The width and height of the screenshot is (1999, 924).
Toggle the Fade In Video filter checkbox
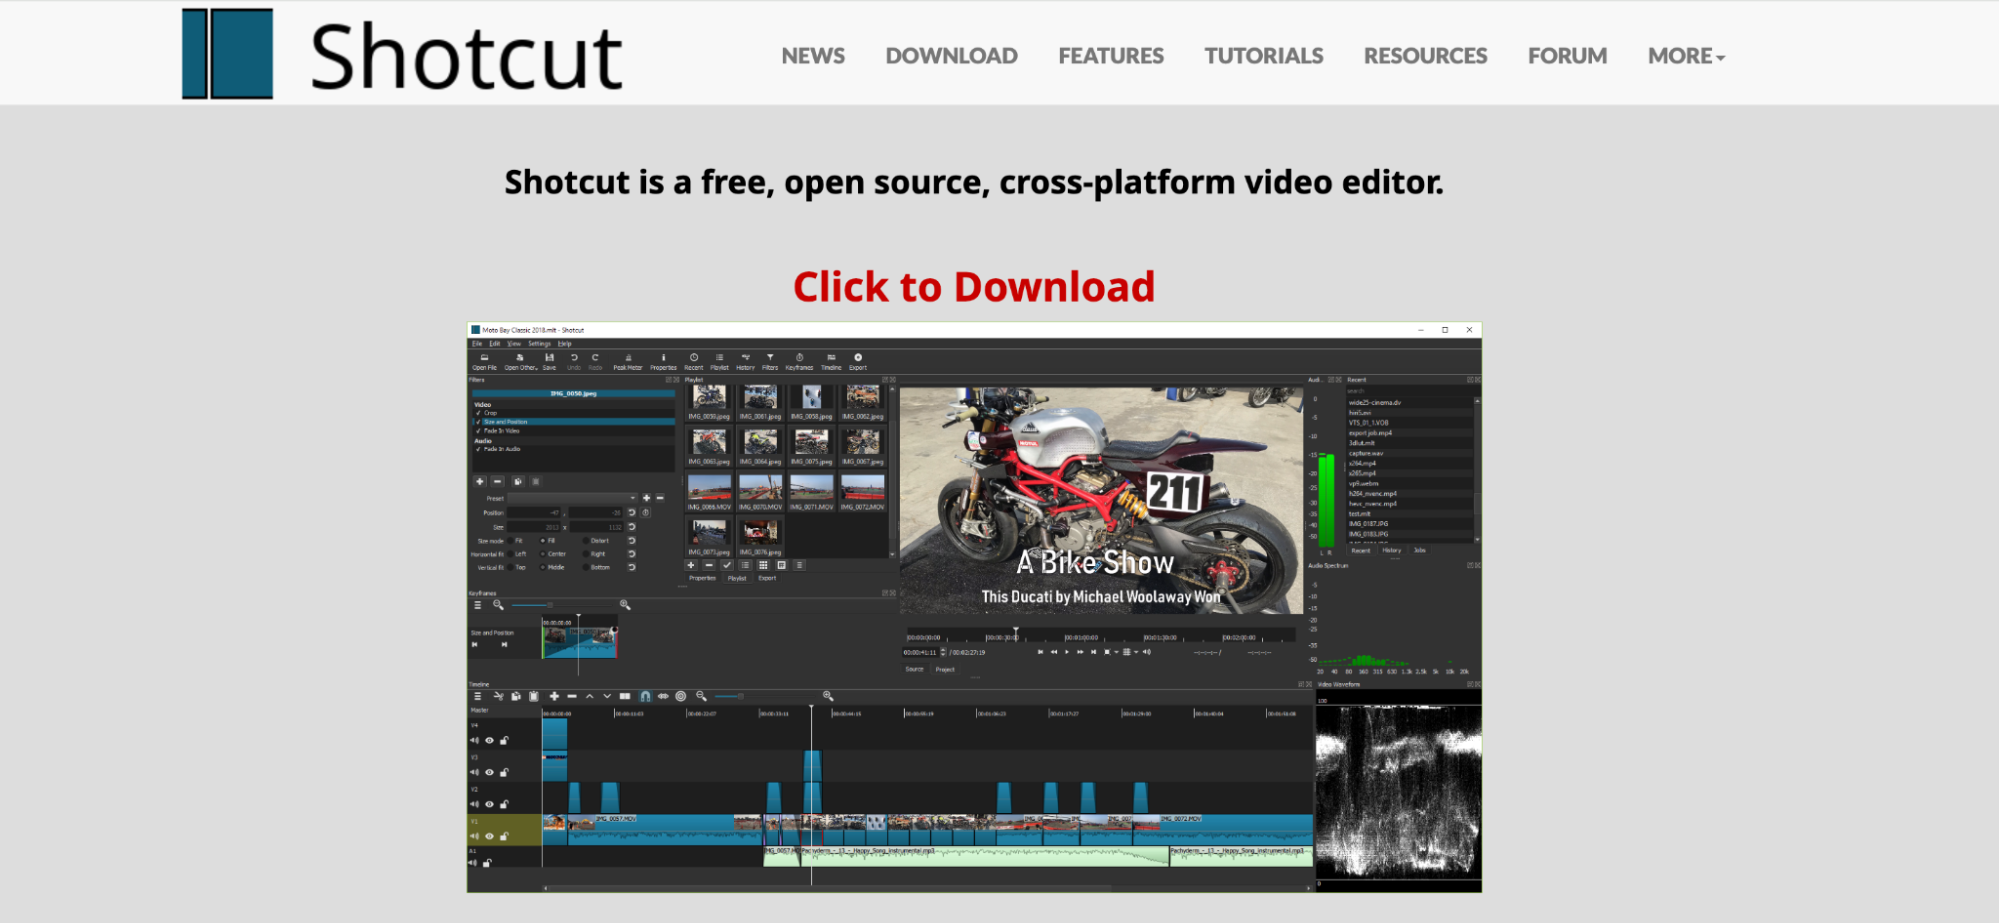[x=479, y=431]
